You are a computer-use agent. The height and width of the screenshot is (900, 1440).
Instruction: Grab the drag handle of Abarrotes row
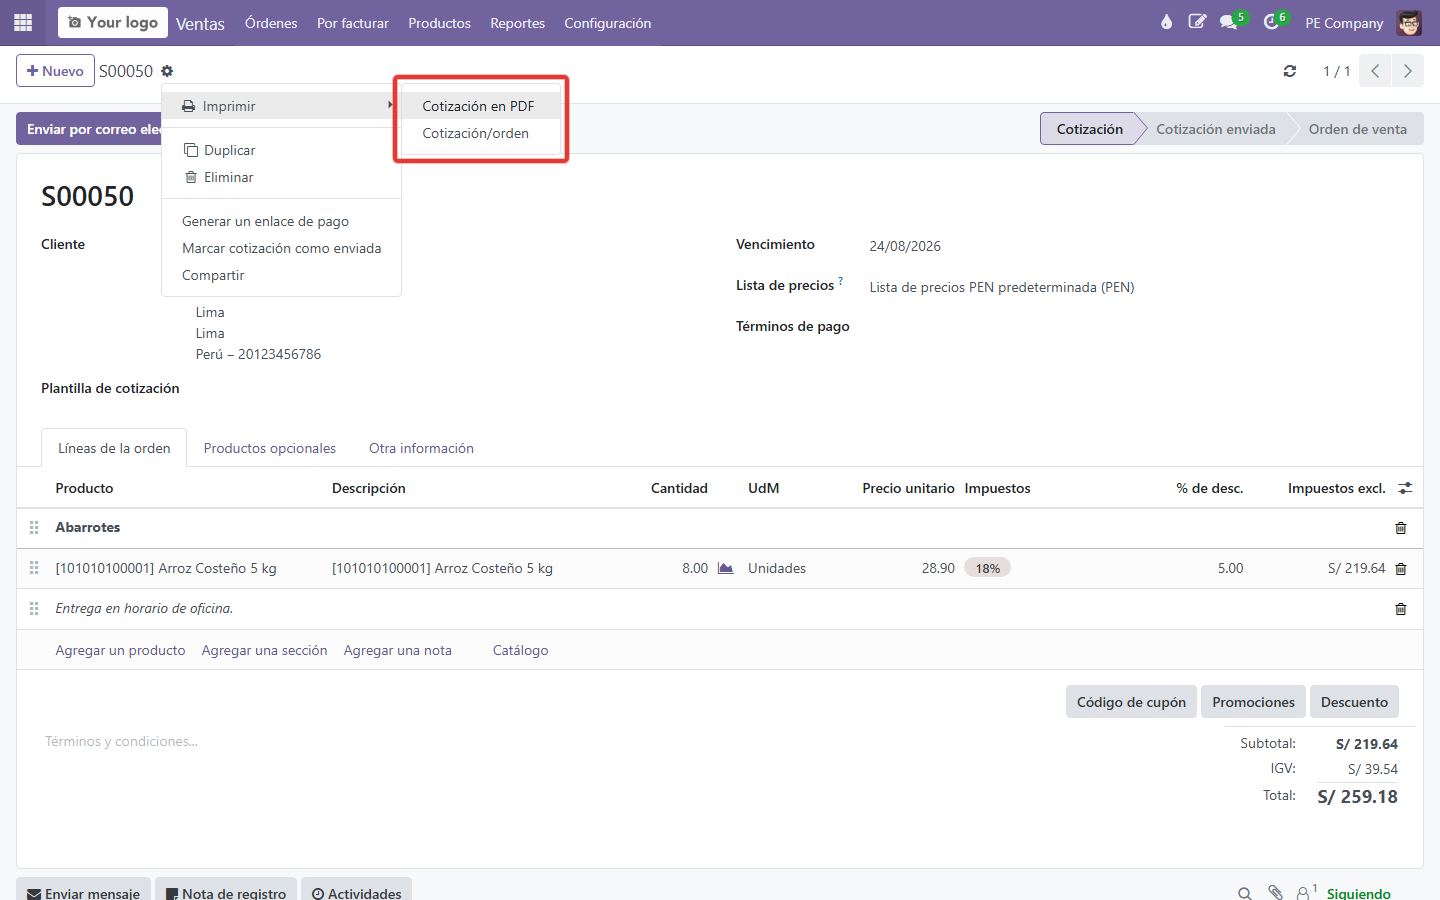[x=34, y=527]
